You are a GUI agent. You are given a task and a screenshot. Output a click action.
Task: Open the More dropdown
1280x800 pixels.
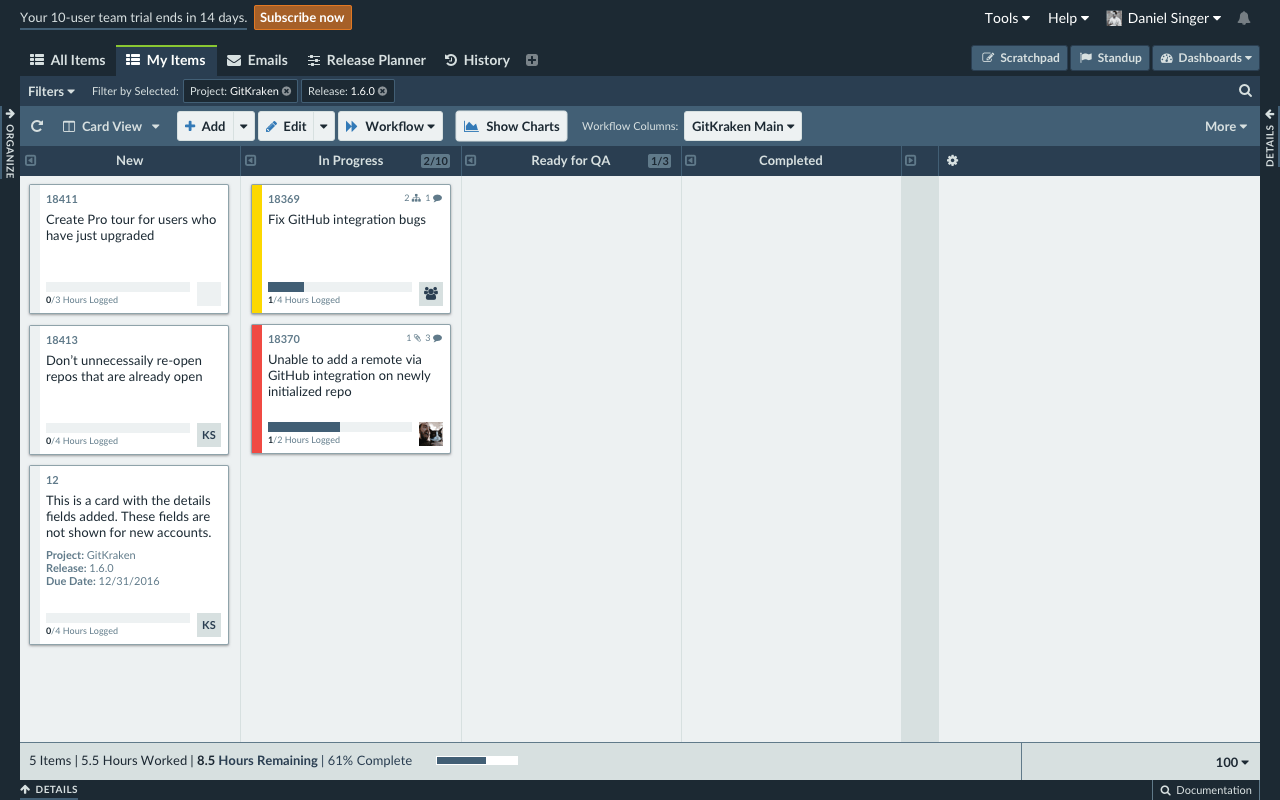(1226, 126)
